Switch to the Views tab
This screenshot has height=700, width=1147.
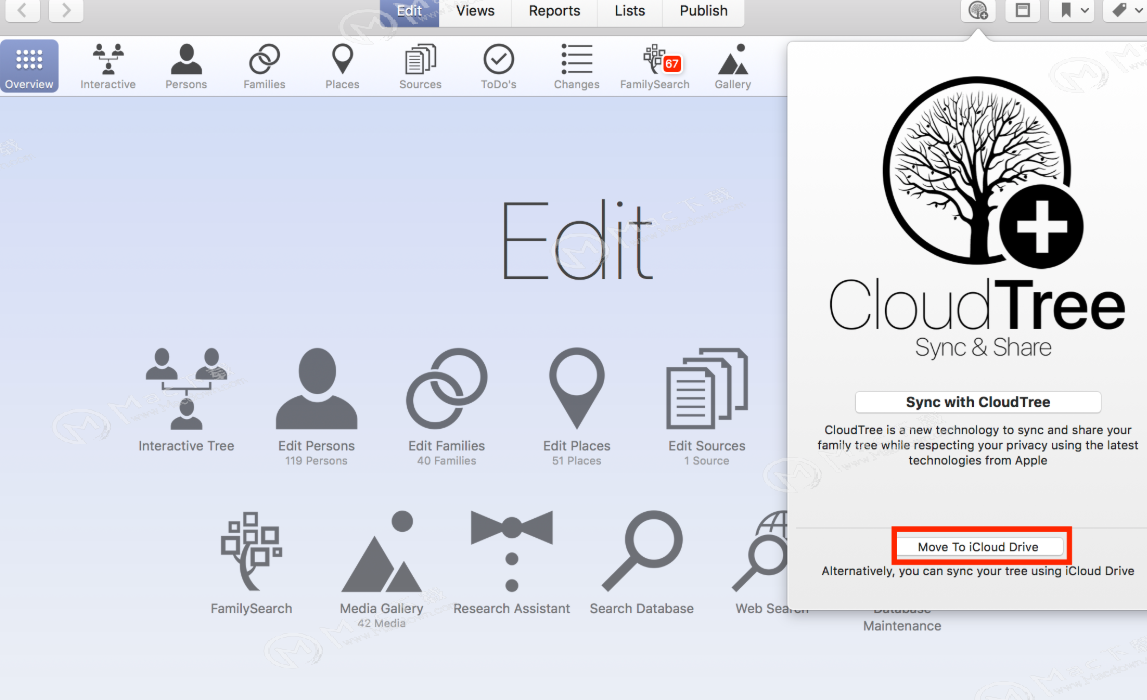tap(475, 11)
